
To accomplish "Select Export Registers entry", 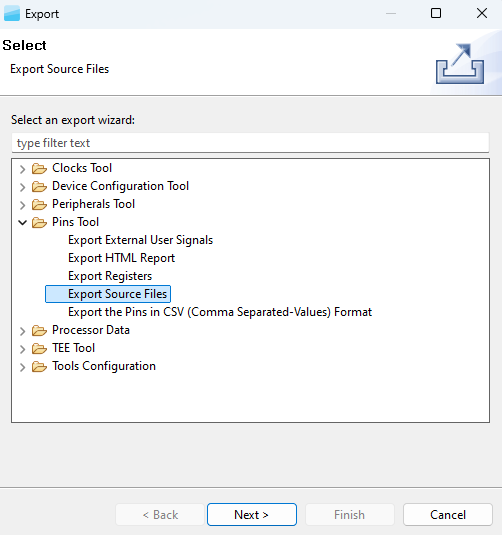I will pyautogui.click(x=110, y=276).
